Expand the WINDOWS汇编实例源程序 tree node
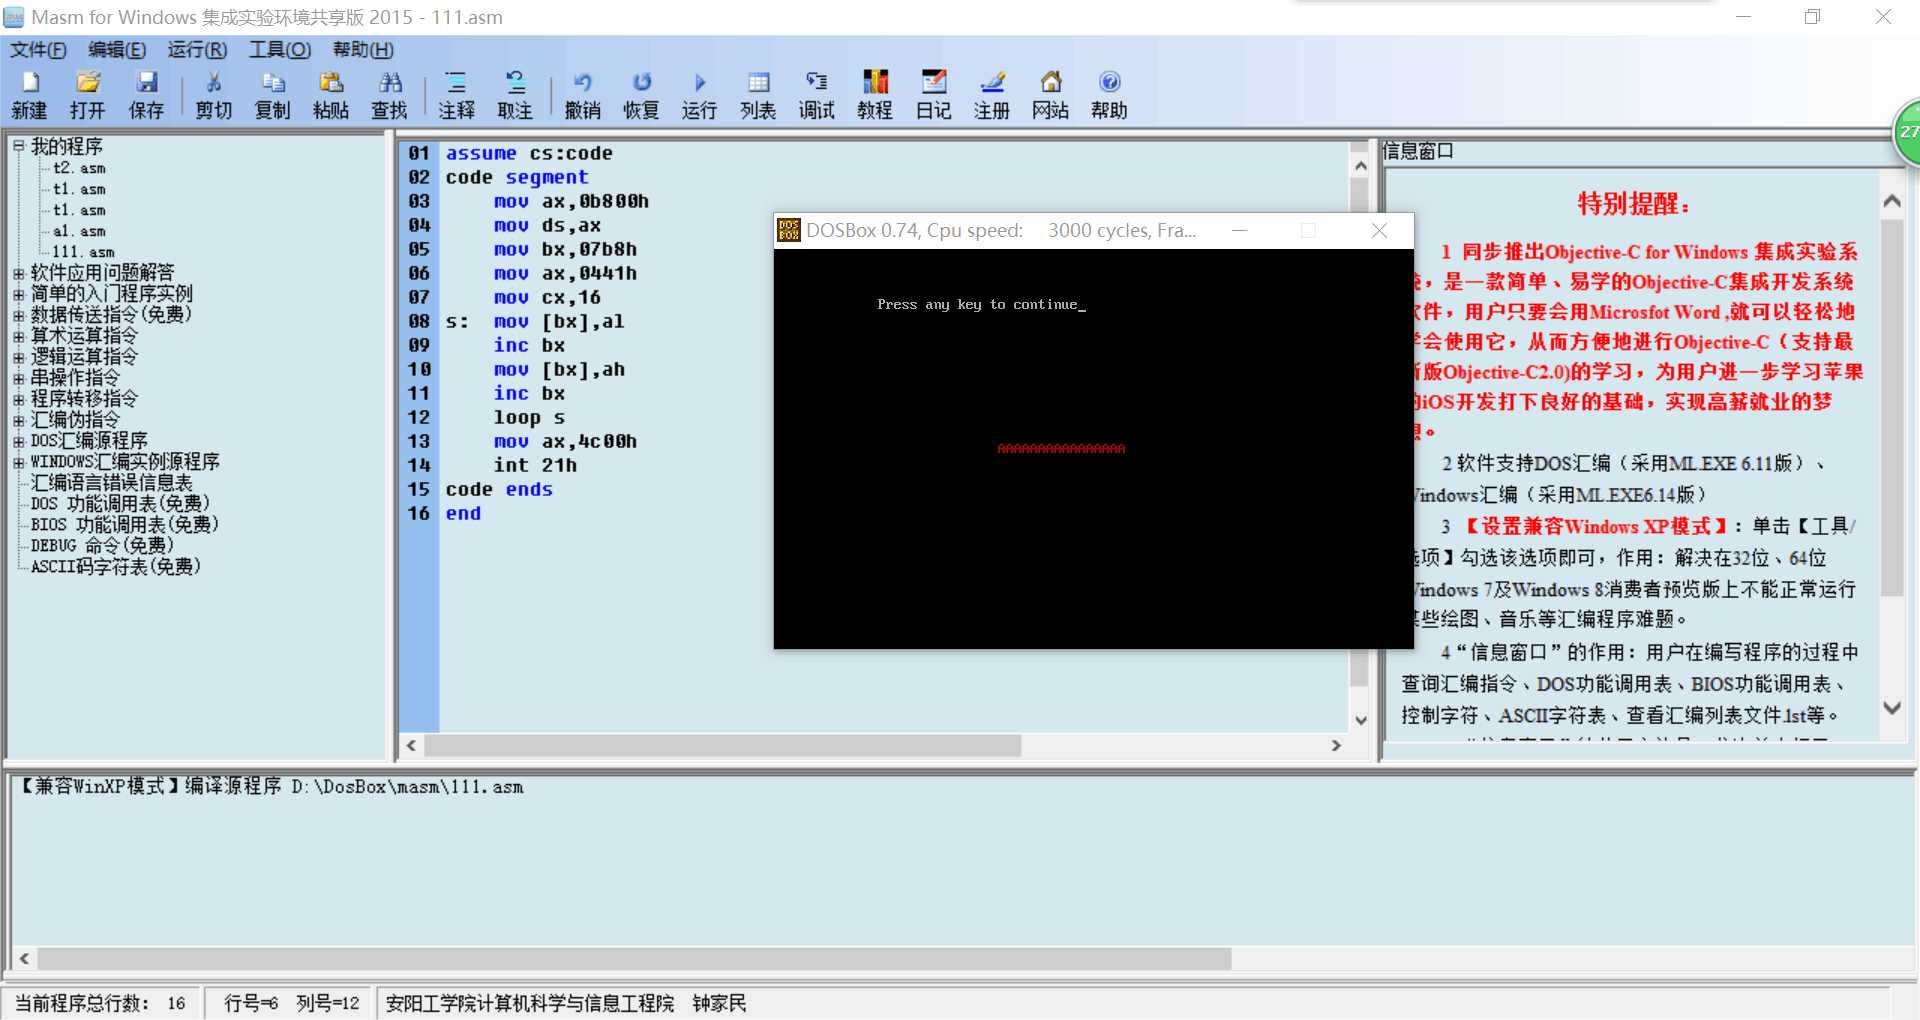This screenshot has width=1920, height=1020. tap(18, 462)
